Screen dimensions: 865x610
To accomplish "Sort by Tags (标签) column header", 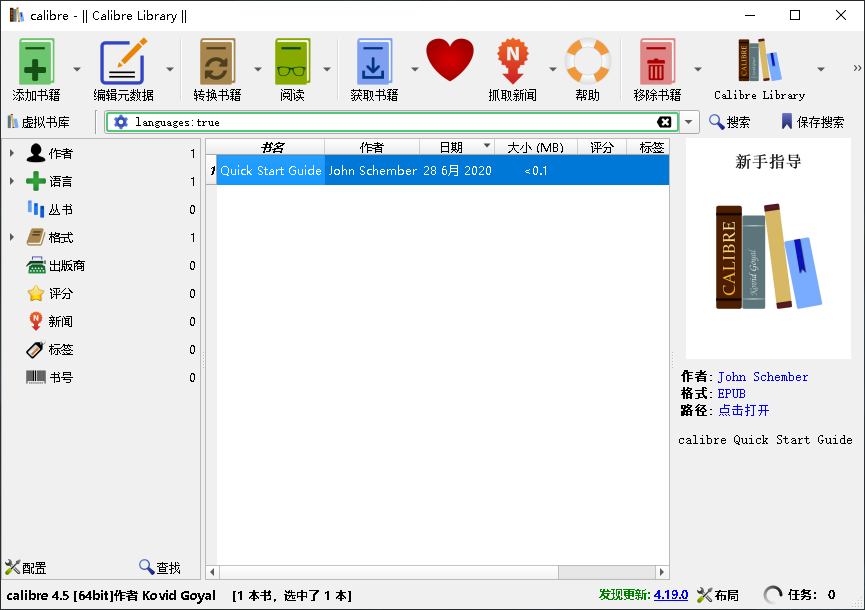I will [648, 147].
